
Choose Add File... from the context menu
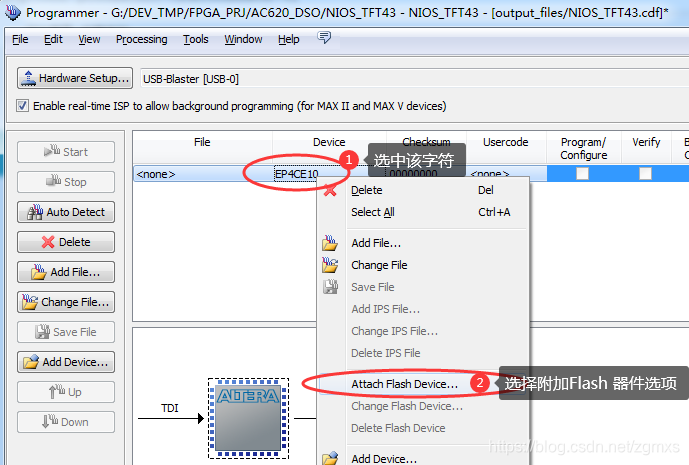[x=423, y=243]
